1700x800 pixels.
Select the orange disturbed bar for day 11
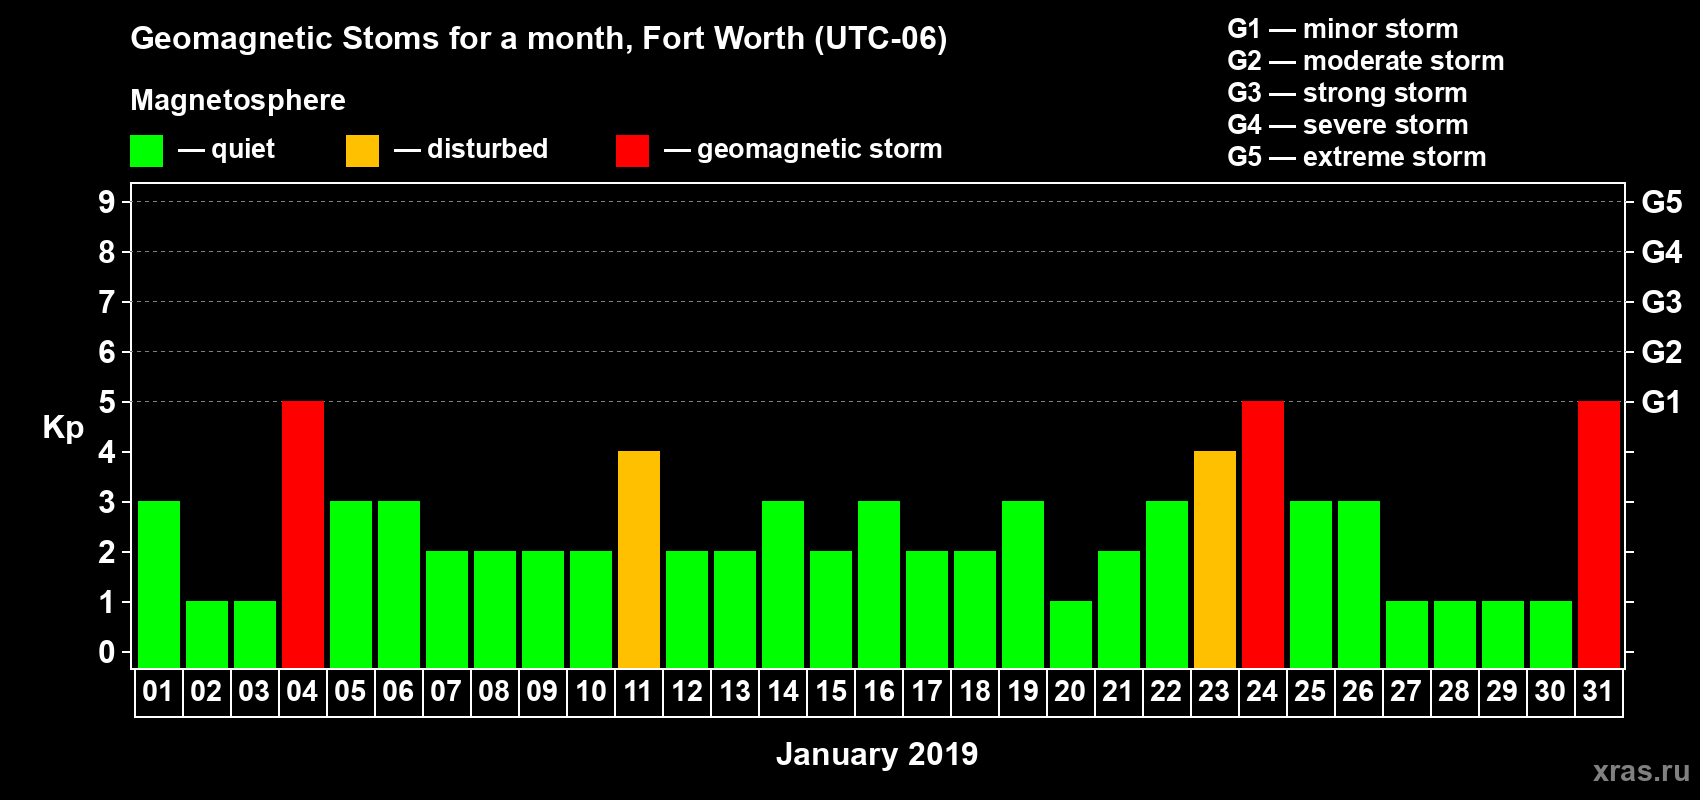coord(639,559)
